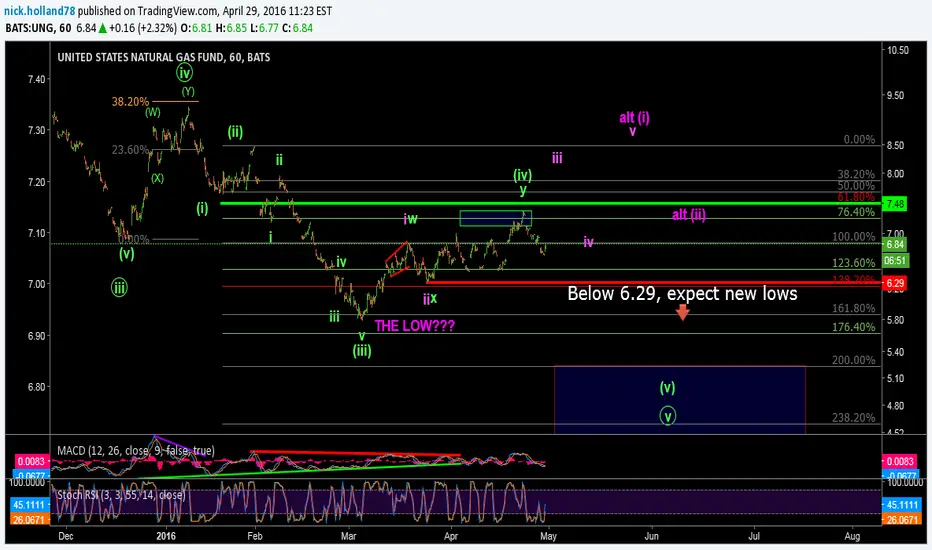Select the 123.60% Fibonacci level label
The image size is (932, 550).
click(x=854, y=263)
